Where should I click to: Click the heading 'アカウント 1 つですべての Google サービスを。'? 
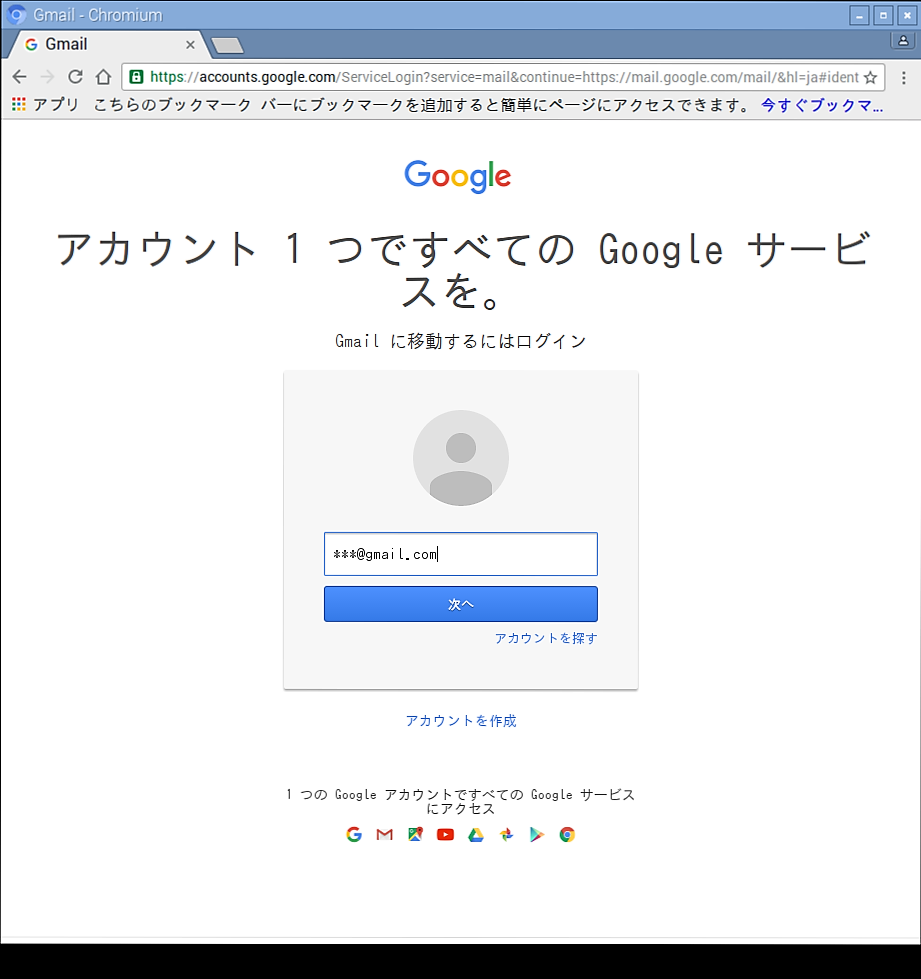point(461,270)
